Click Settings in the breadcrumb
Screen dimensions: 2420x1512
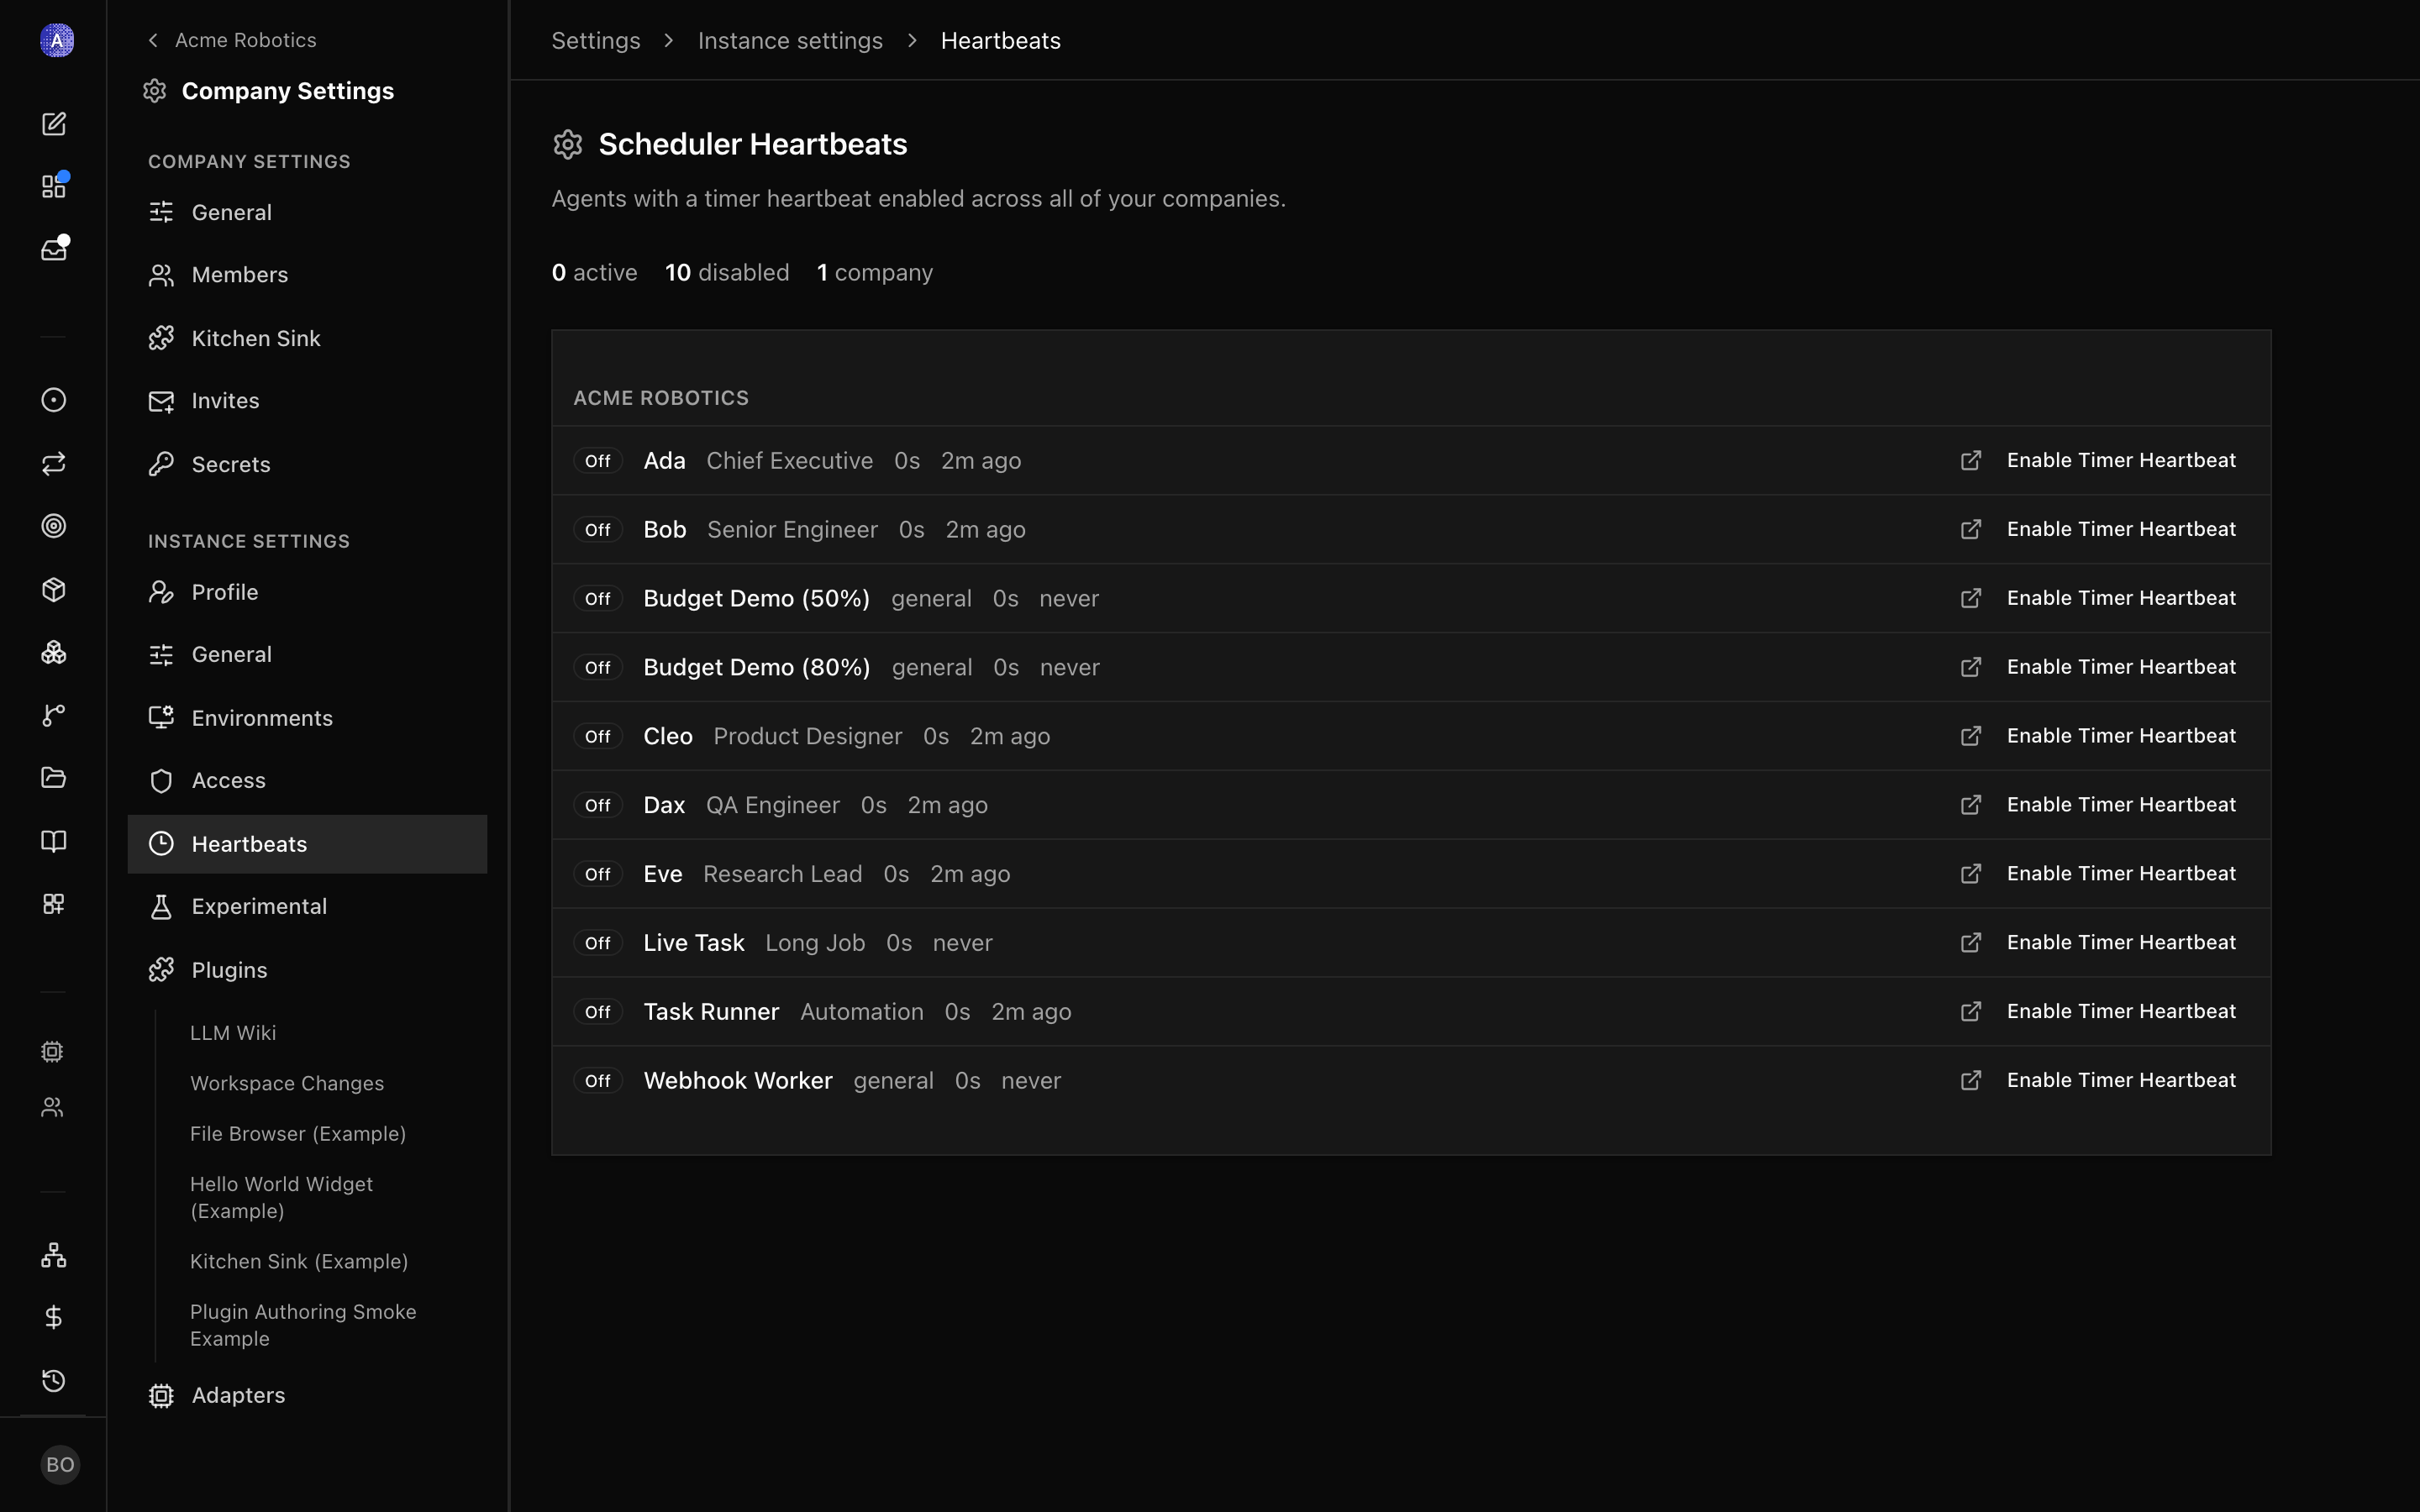[x=596, y=41]
